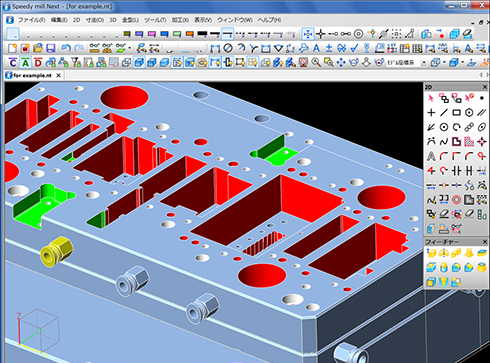The image size is (490, 363).
Task: Select the pink arrow pointer tool in the 2D panel
Action: coord(431,98)
